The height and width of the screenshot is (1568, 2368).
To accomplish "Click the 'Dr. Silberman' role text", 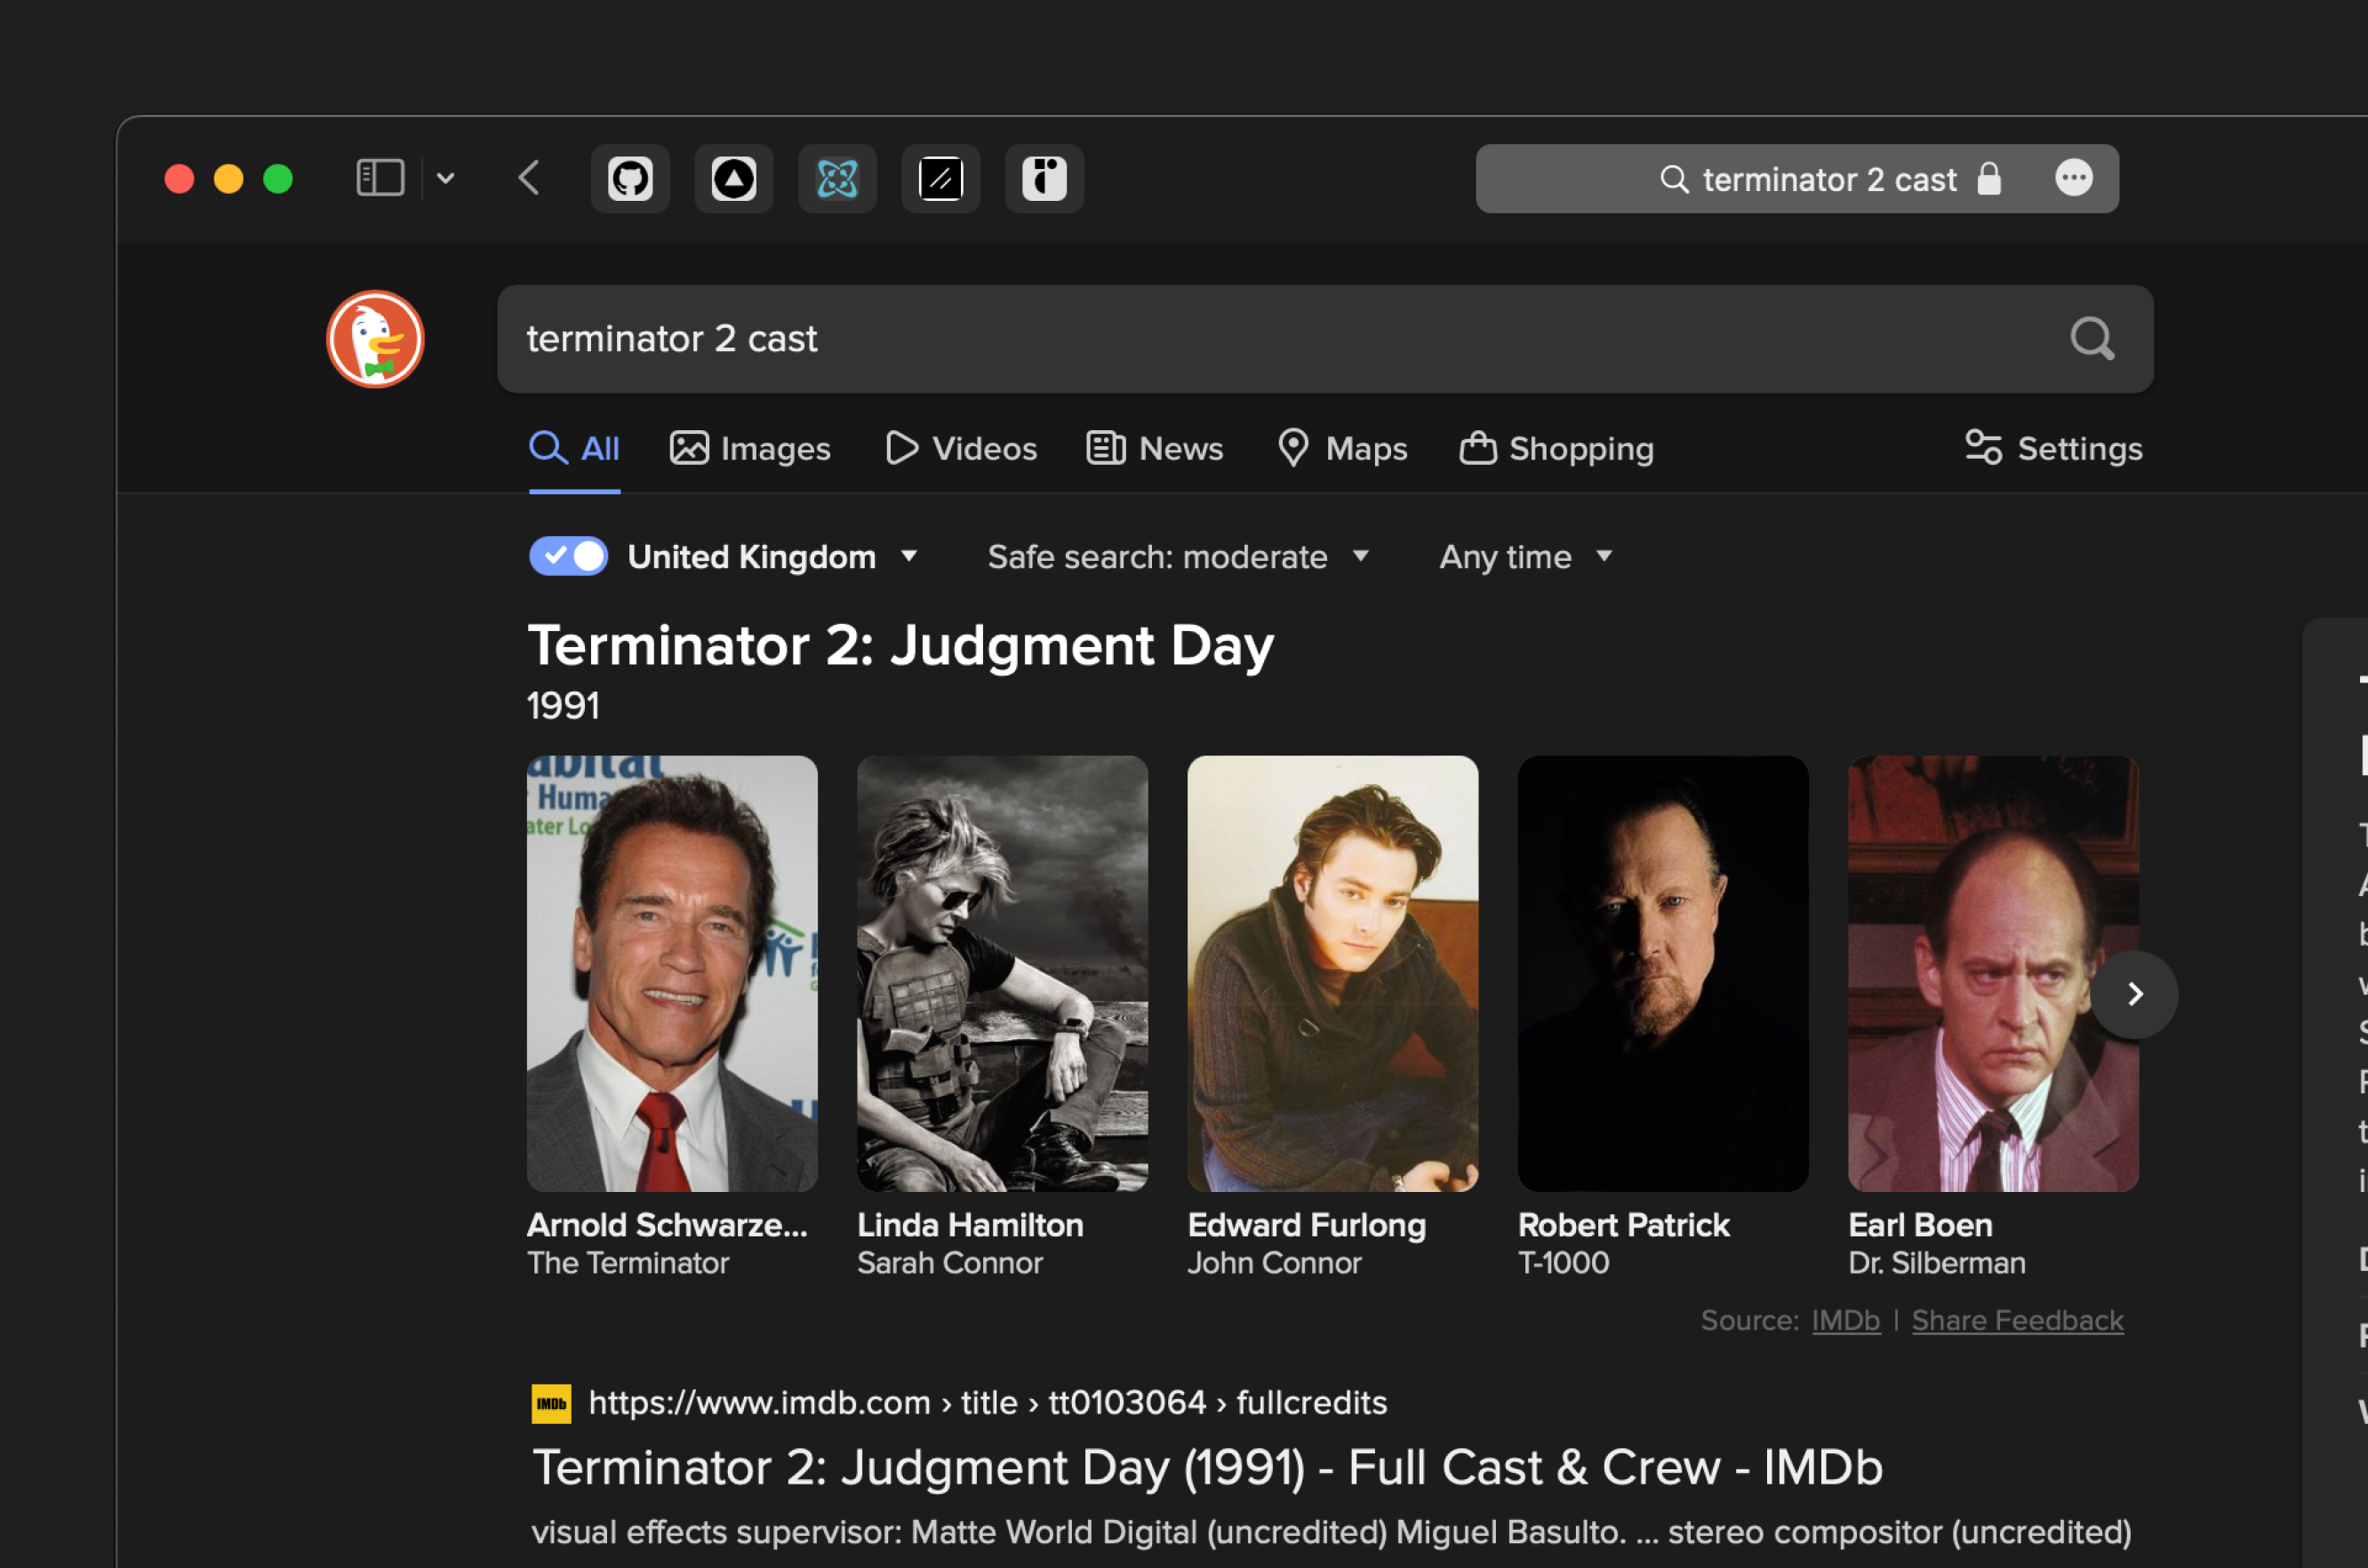I will (x=1936, y=1263).
